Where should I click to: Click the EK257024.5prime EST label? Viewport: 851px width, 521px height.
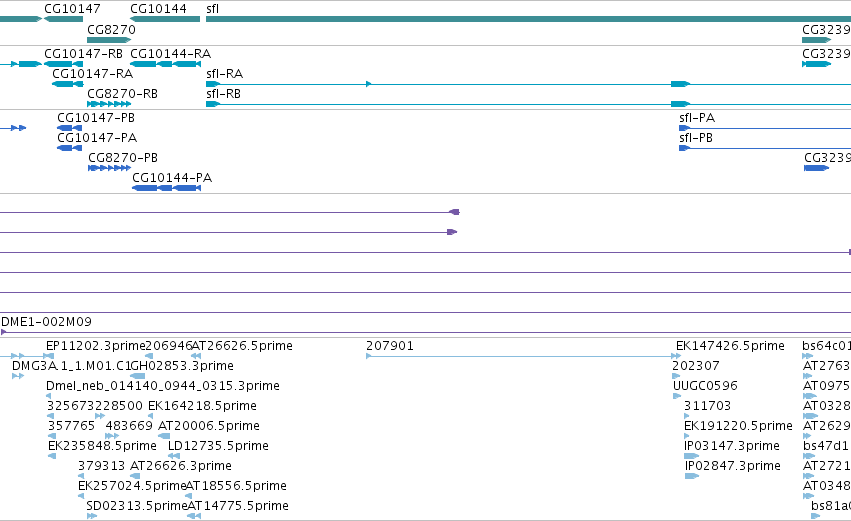[132, 486]
